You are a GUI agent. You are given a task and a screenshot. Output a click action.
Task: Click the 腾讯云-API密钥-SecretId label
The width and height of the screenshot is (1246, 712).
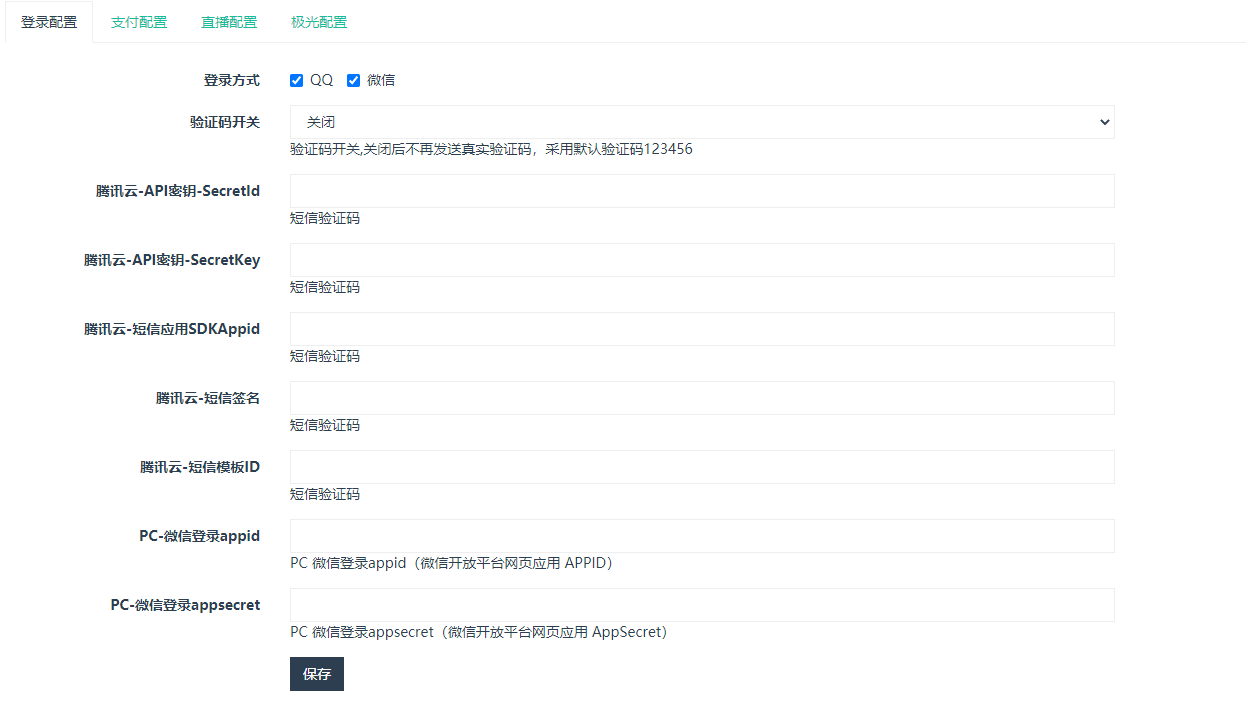178,191
